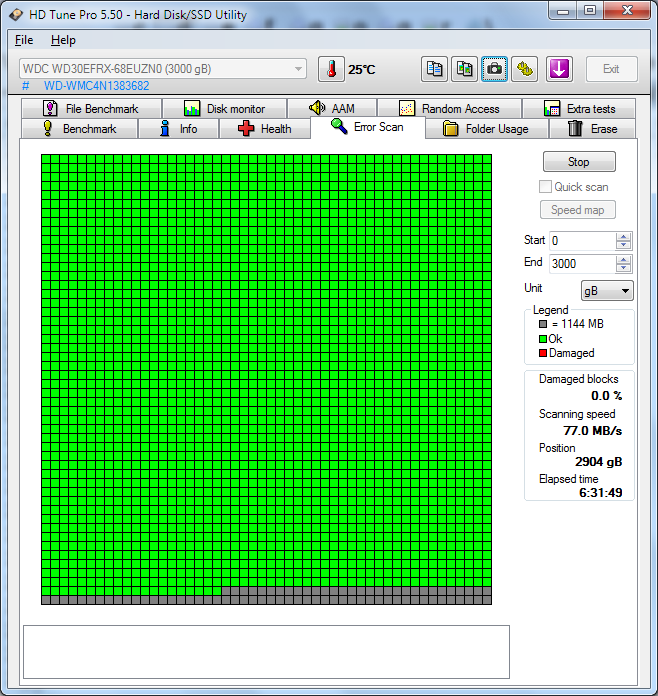Stop the running error scan

coord(579,162)
